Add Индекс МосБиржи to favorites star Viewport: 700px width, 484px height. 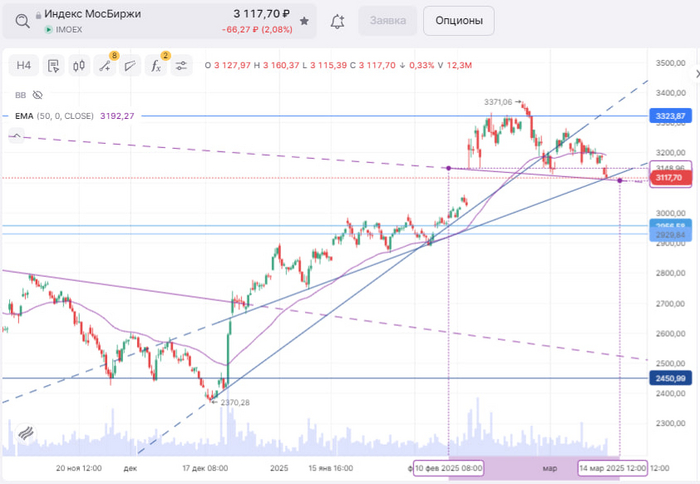tap(304, 20)
